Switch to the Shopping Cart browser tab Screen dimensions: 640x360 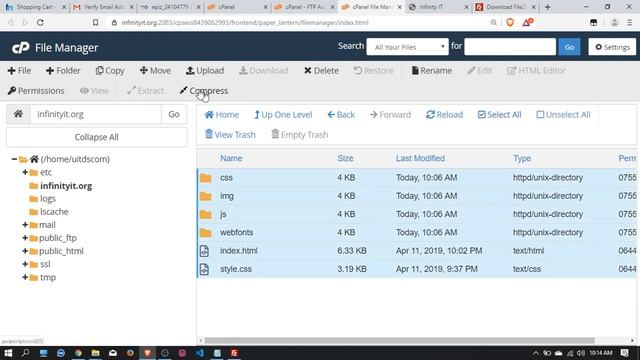pos(35,7)
